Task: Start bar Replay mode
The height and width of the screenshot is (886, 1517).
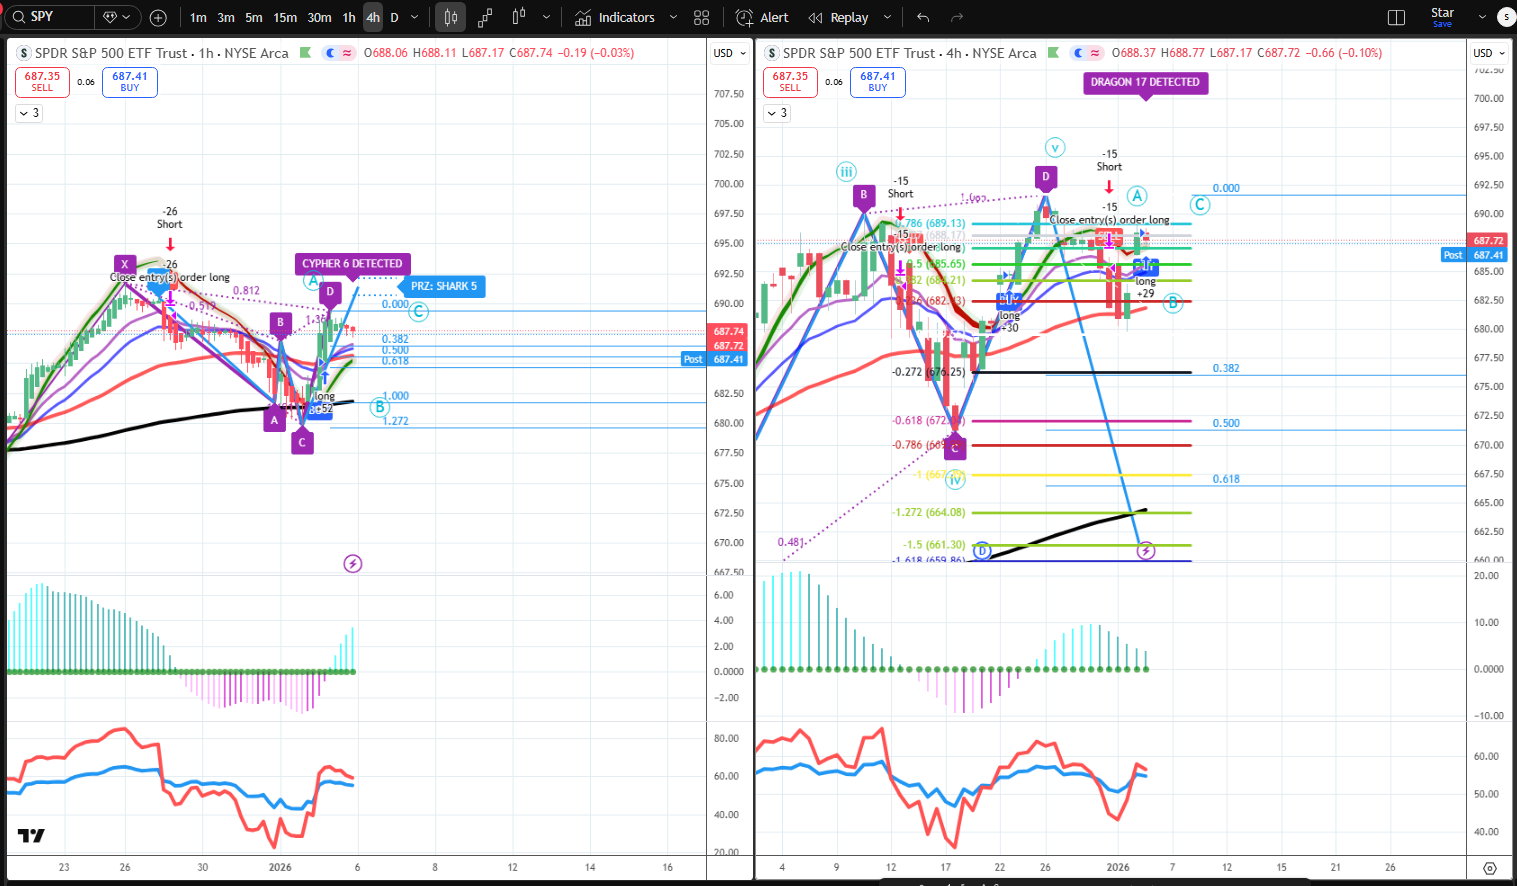Action: tap(838, 17)
